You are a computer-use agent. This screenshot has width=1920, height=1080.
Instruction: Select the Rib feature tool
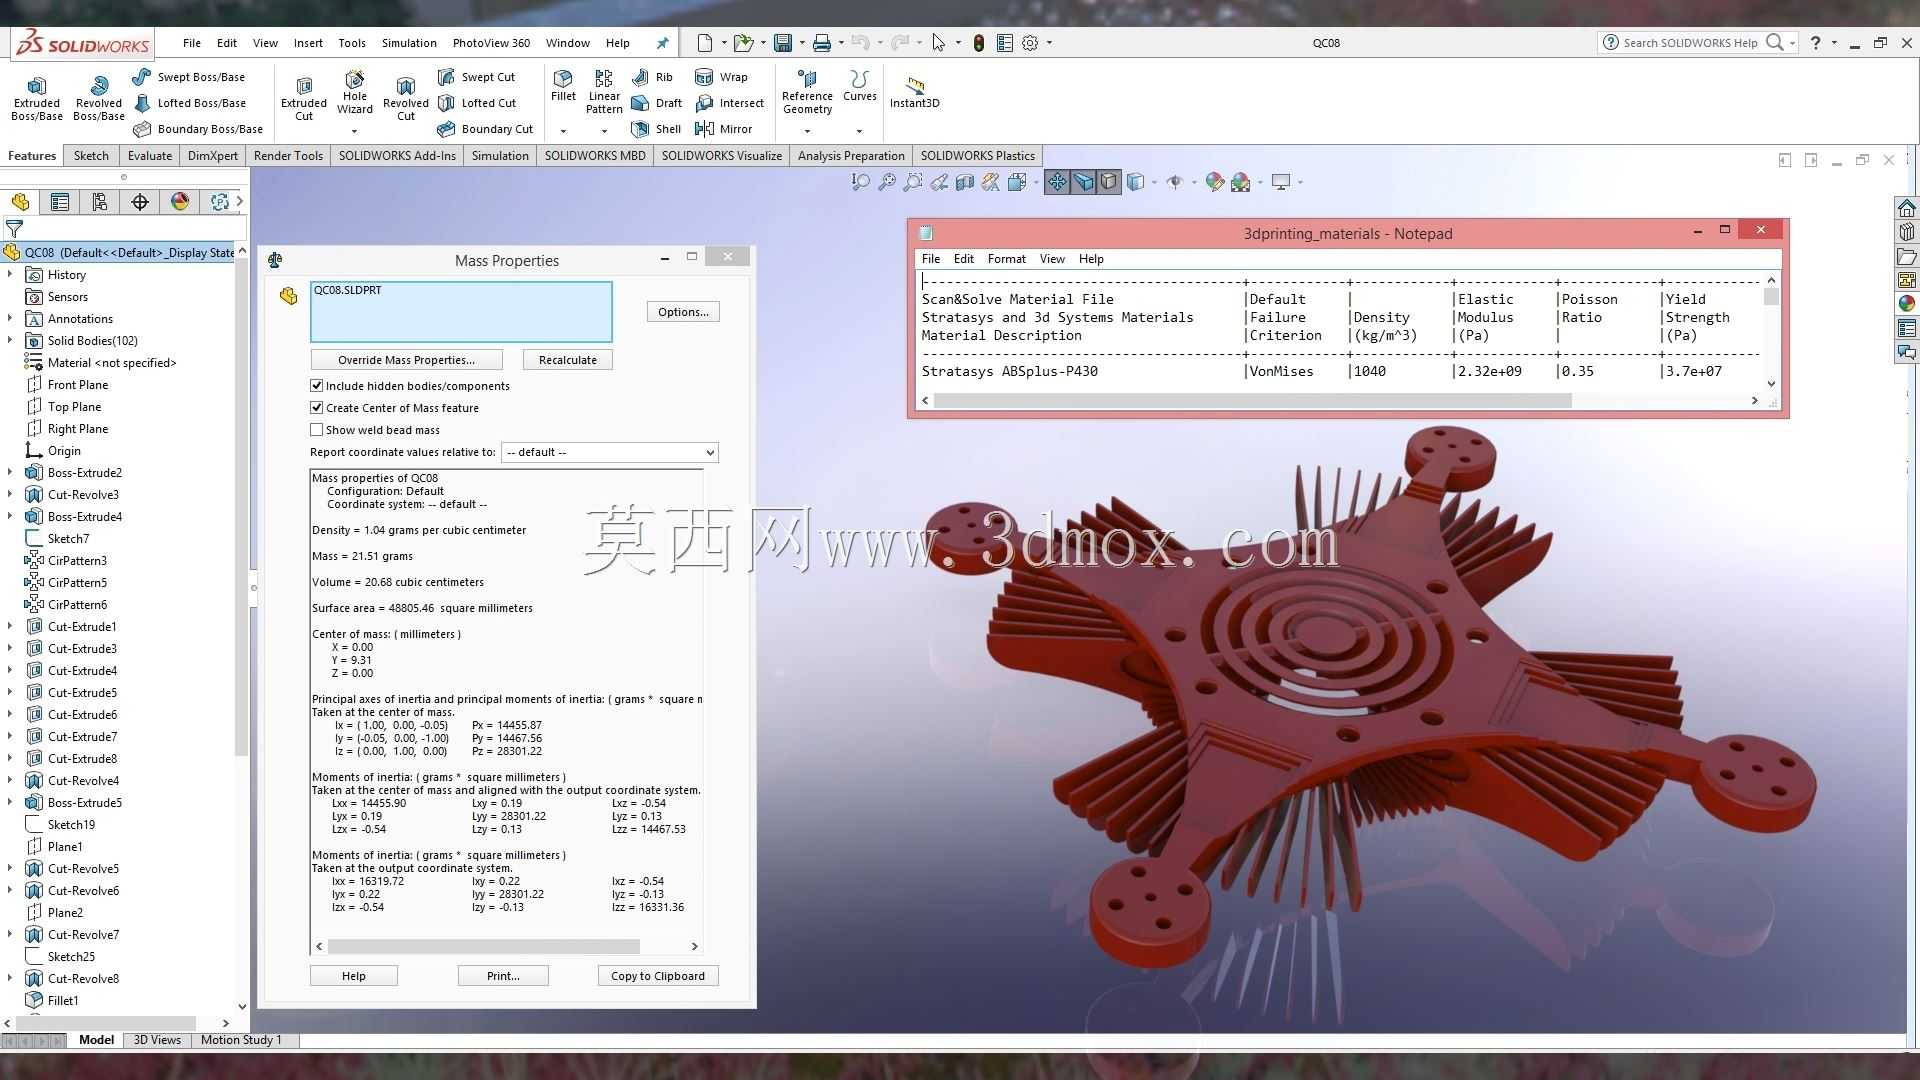(x=653, y=77)
